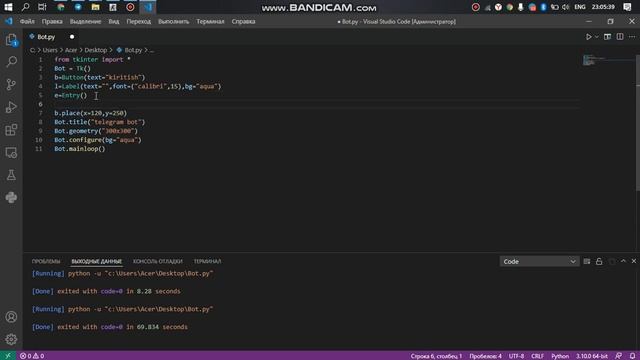Select interpreter 3.10.0 64-bit

pos(592,356)
